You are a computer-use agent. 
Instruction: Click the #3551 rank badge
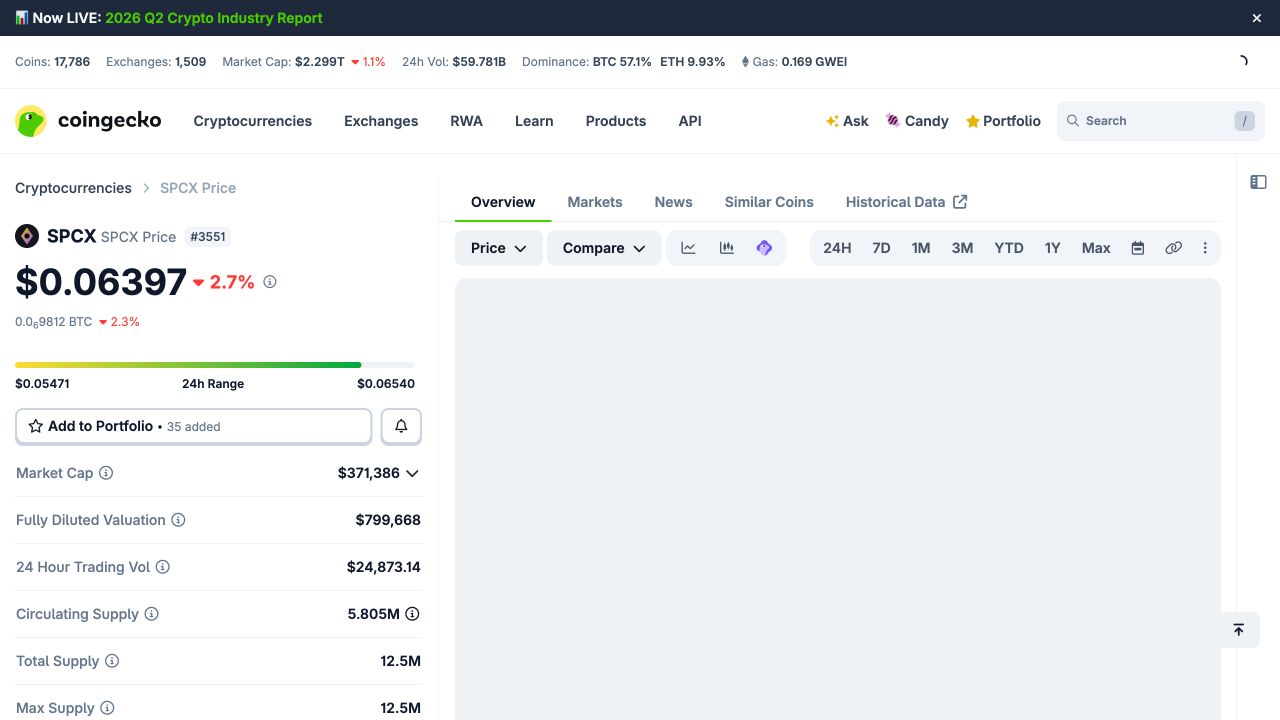click(x=207, y=237)
